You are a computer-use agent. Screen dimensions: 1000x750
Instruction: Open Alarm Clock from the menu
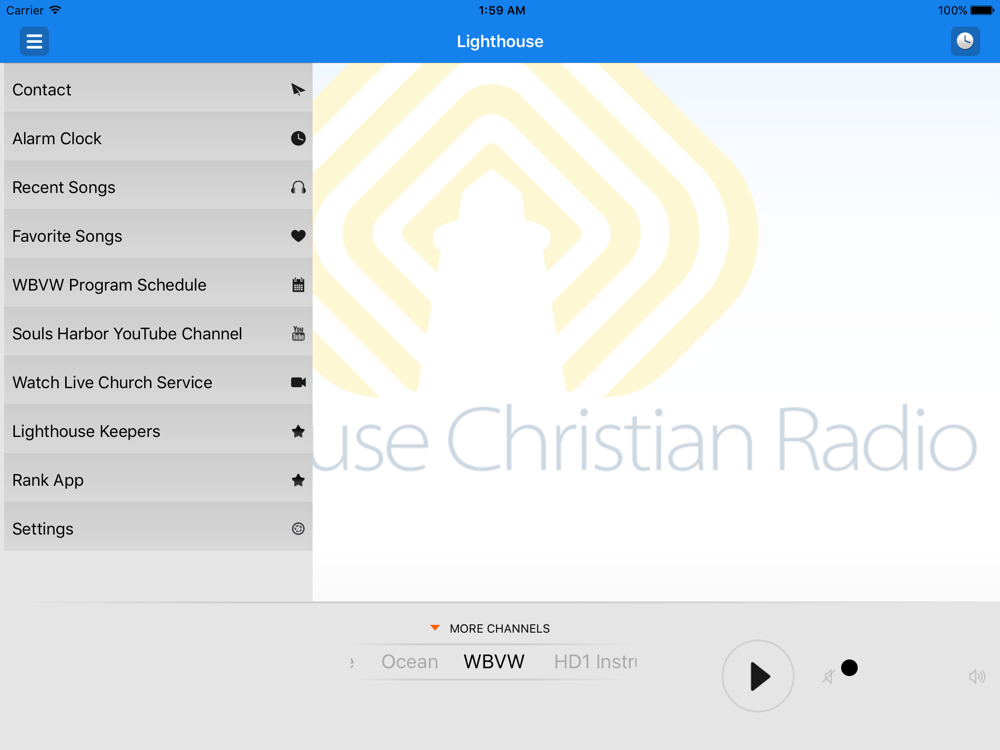click(x=158, y=136)
